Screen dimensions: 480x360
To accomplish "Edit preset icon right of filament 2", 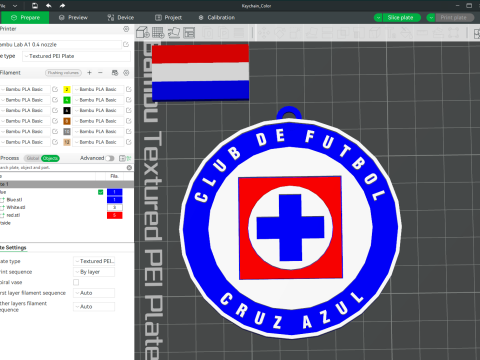I will coord(129,89).
